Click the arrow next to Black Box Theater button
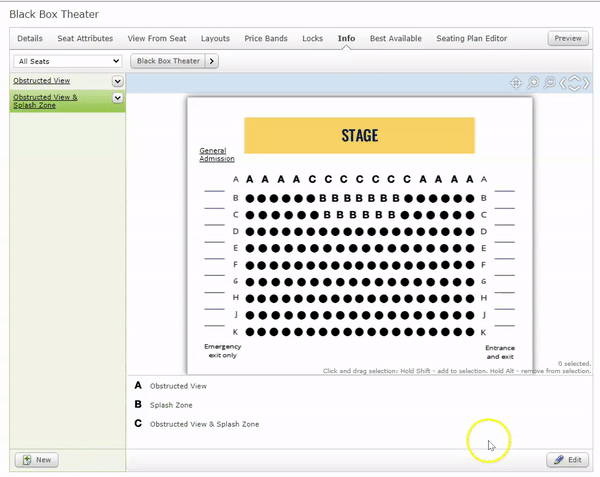The image size is (600, 477). (x=212, y=61)
